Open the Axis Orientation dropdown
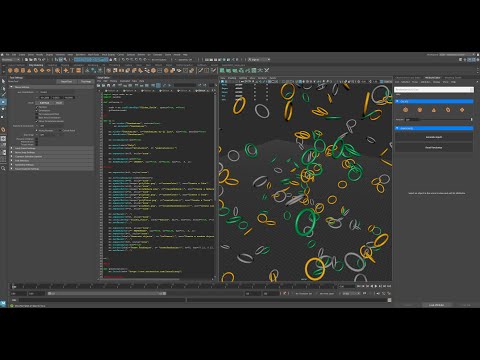 point(57,92)
